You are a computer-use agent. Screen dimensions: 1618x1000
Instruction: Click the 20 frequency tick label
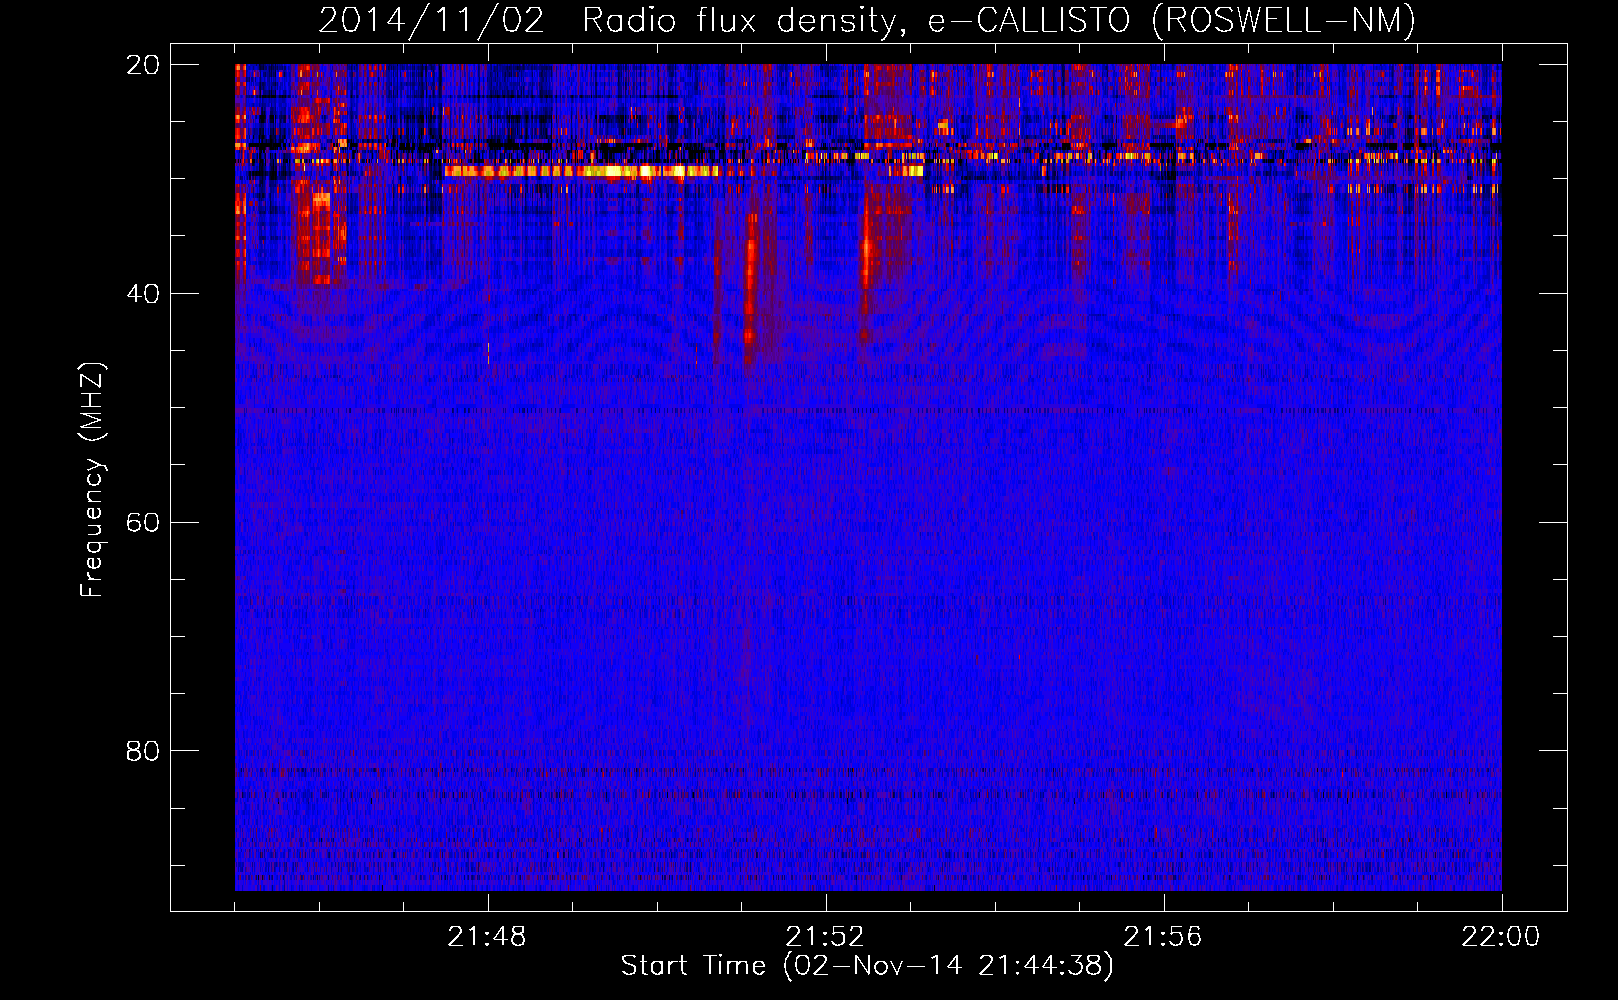point(143,65)
